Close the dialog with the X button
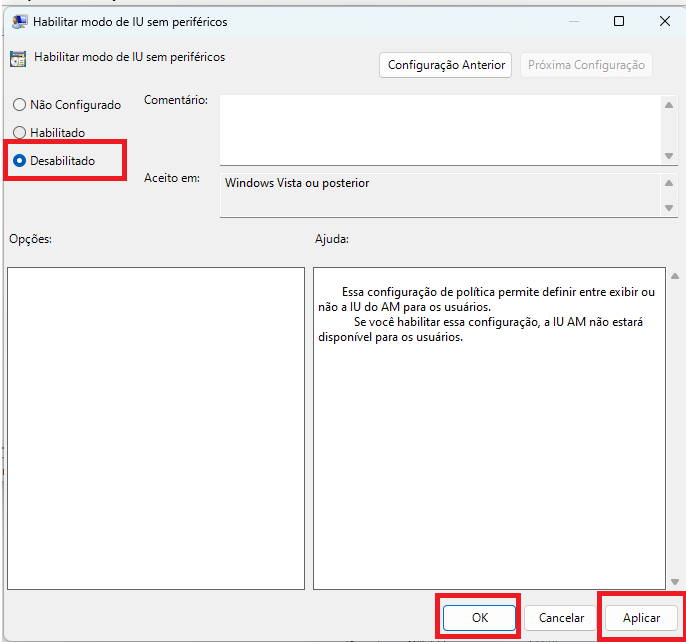Viewport: 686px width, 642px height. click(665, 21)
